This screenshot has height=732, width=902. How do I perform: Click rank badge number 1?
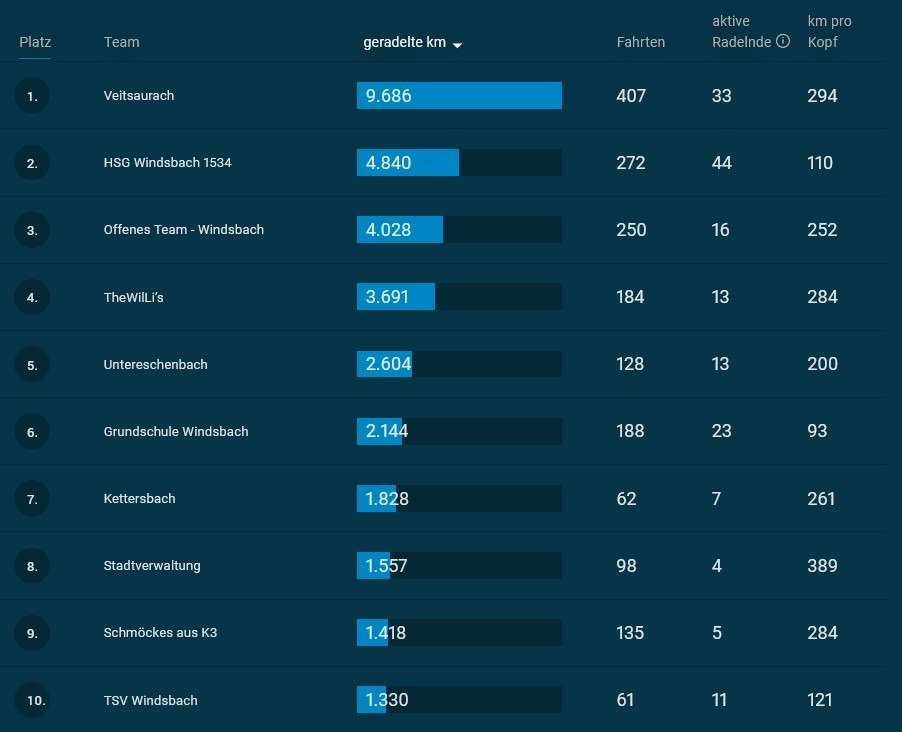(x=32, y=96)
